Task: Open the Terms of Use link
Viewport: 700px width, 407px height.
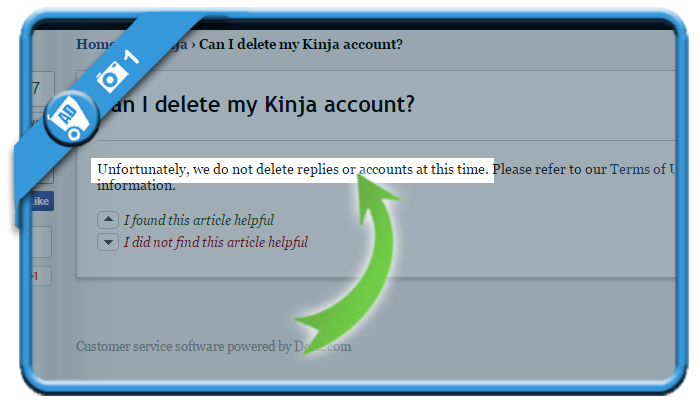Action: [643, 169]
